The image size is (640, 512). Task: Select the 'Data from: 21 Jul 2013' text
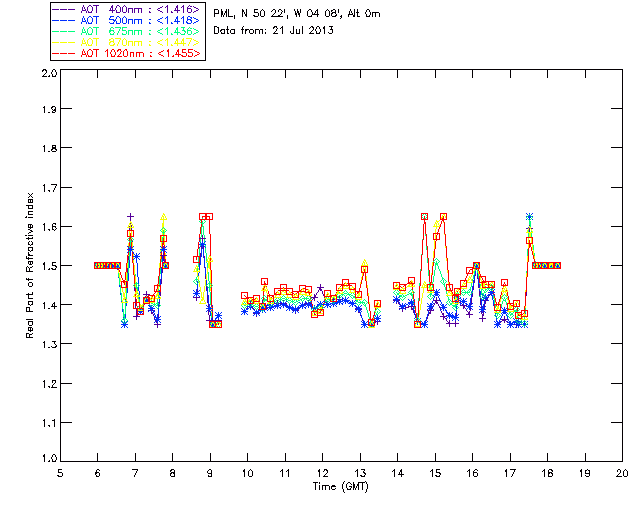[273, 31]
